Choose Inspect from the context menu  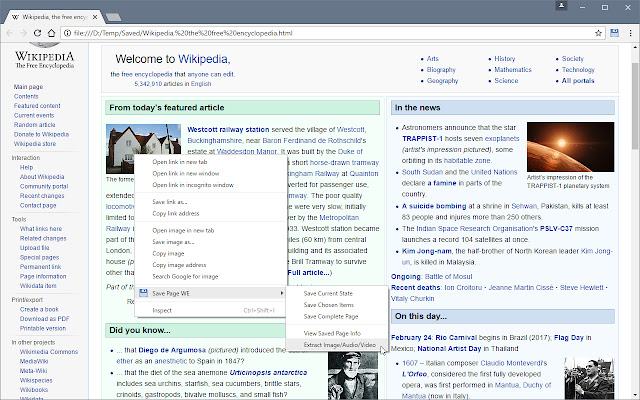pyautogui.click(x=162, y=310)
